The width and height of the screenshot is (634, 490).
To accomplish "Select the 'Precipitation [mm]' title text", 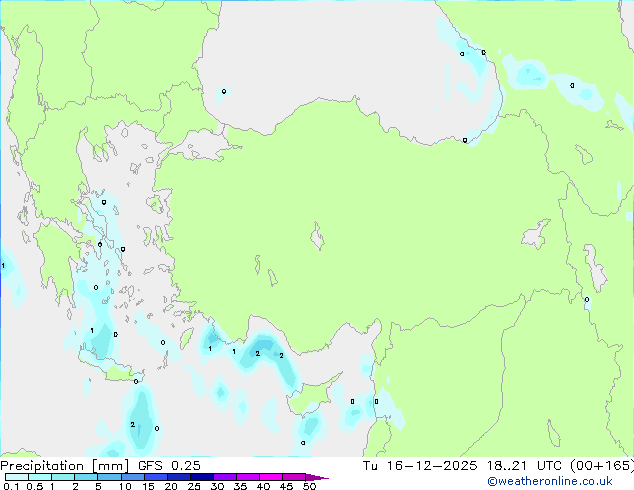I will tap(65, 466).
